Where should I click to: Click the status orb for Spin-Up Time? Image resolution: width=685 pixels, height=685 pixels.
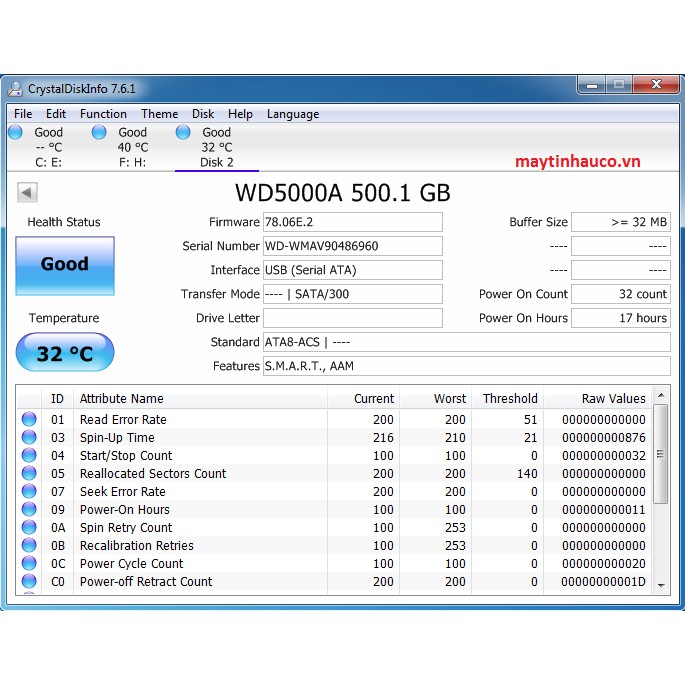tap(29, 438)
